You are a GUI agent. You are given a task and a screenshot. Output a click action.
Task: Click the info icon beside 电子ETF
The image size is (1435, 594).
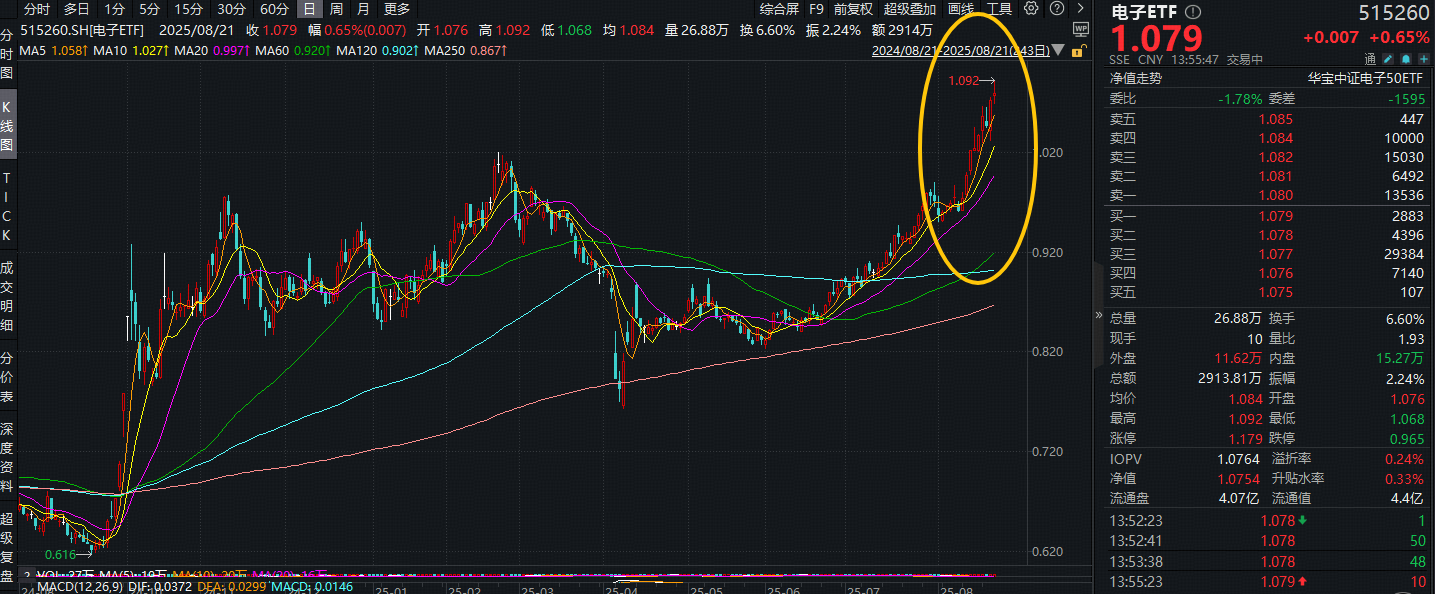click(x=1192, y=12)
